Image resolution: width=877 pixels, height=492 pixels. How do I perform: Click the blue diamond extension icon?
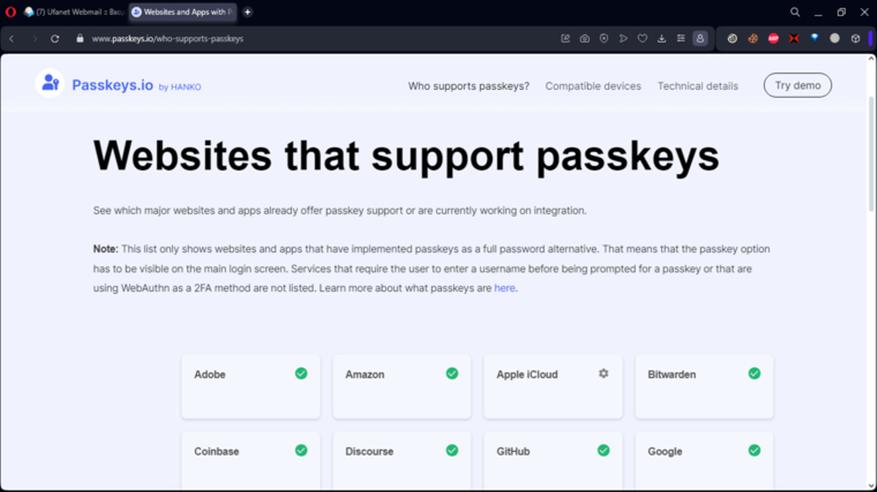814,37
